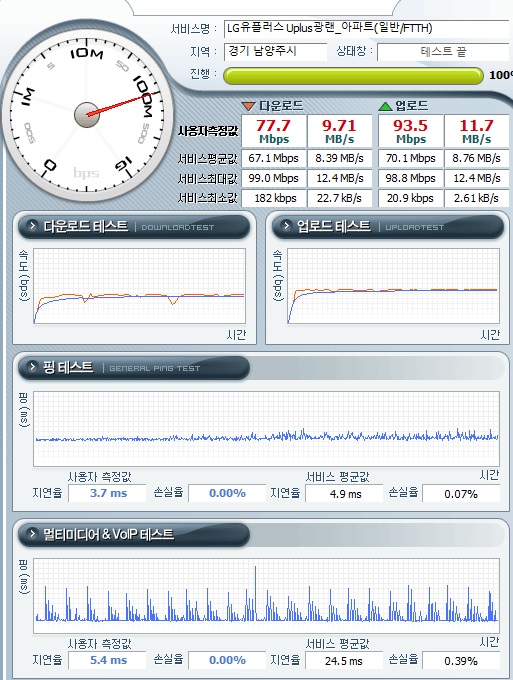Image resolution: width=513 pixels, height=680 pixels.
Task: Click the 서비스평균값 row label
Action: click(207, 159)
